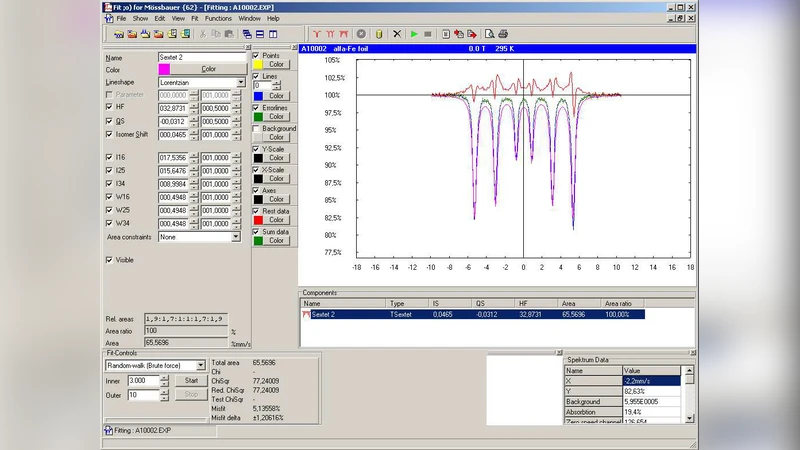The width and height of the screenshot is (800, 450).
Task: Uncheck the HF parameter checkbox
Action: point(109,106)
